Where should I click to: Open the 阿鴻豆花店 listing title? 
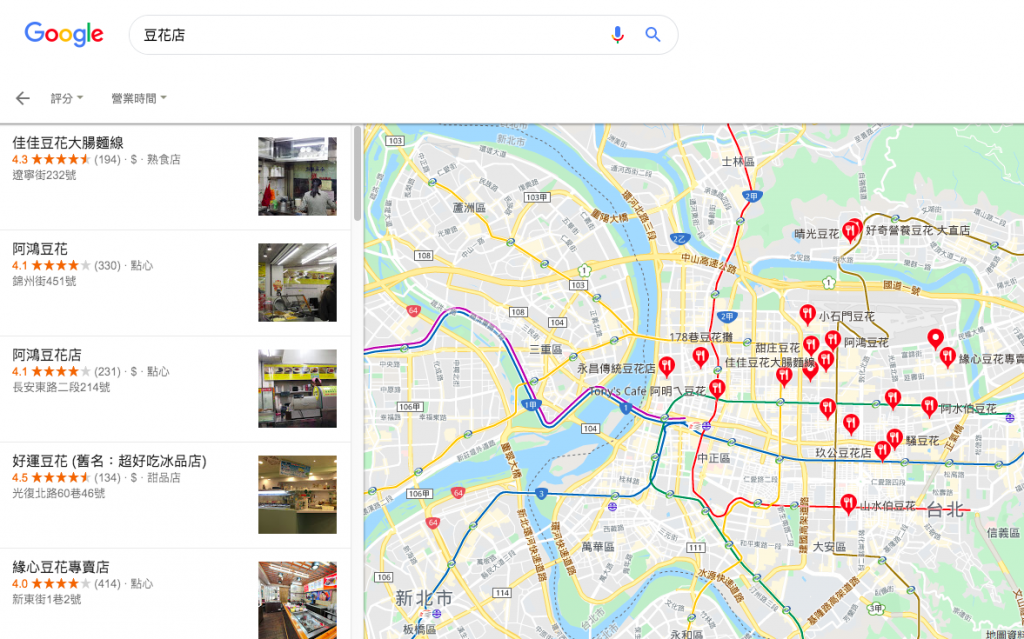click(47, 355)
